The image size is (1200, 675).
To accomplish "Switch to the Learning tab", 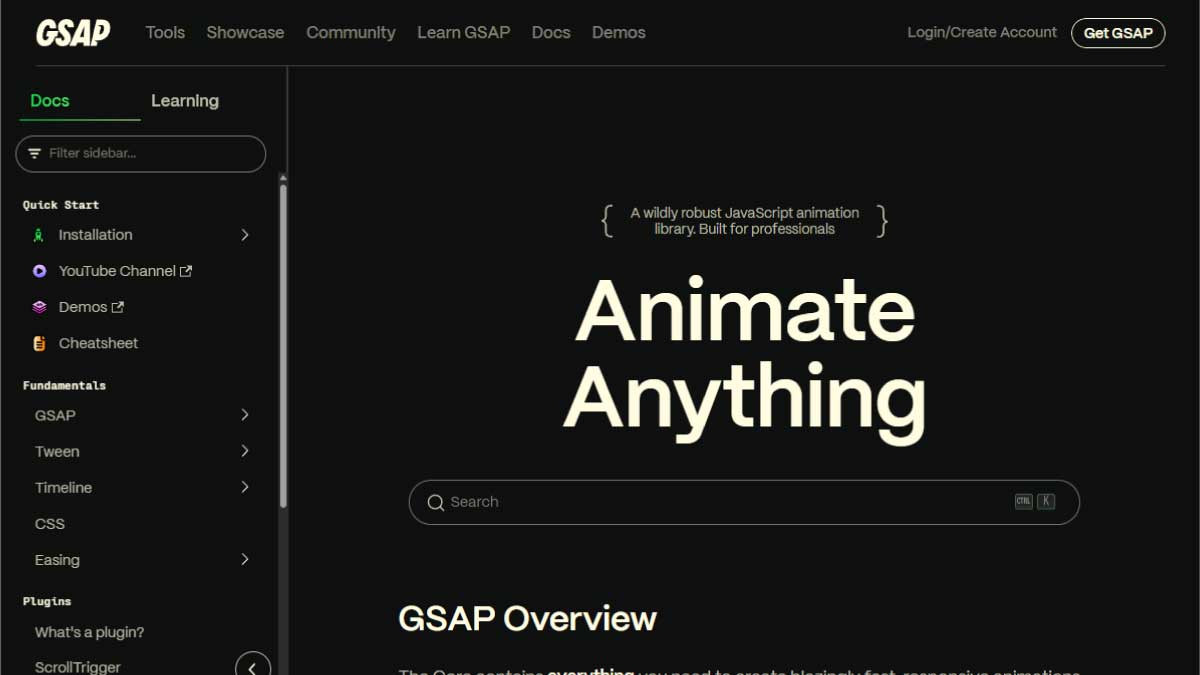I will pos(185,101).
